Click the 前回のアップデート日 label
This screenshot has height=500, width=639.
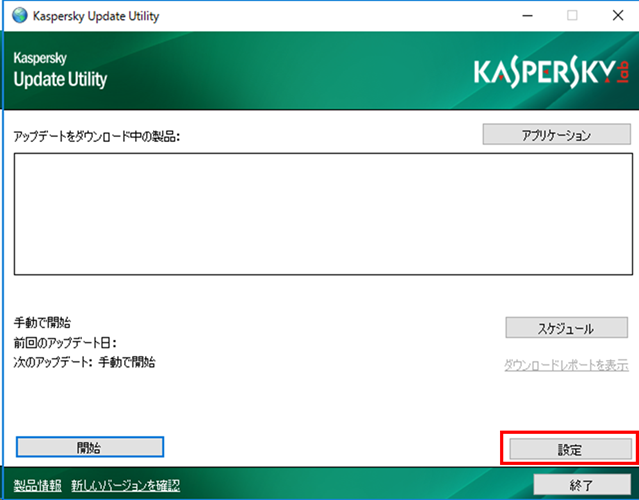[65, 343]
